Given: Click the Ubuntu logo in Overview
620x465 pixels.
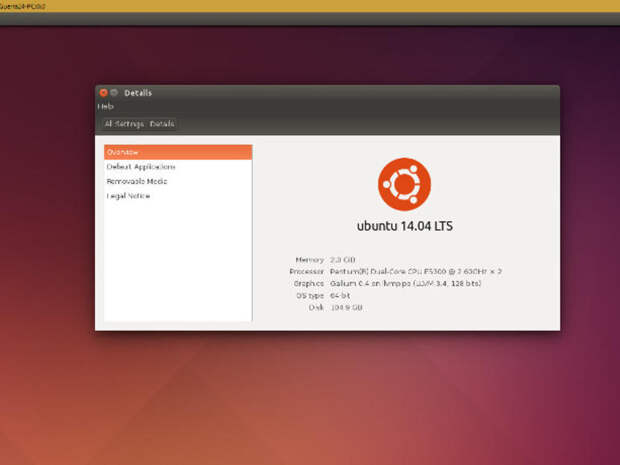Looking at the screenshot, I should coord(404,183).
